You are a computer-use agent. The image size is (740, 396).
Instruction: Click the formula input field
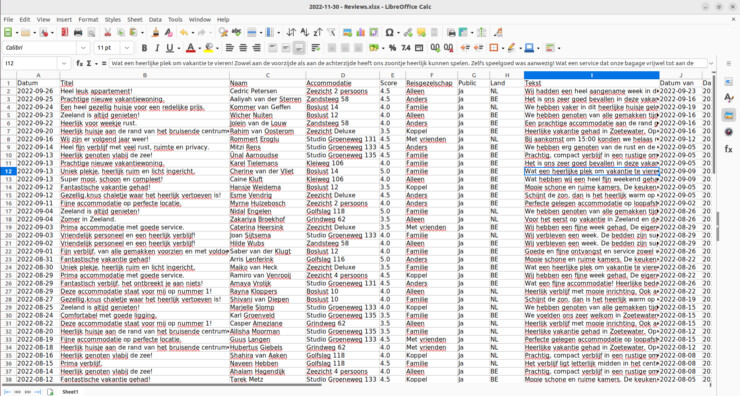(x=408, y=63)
